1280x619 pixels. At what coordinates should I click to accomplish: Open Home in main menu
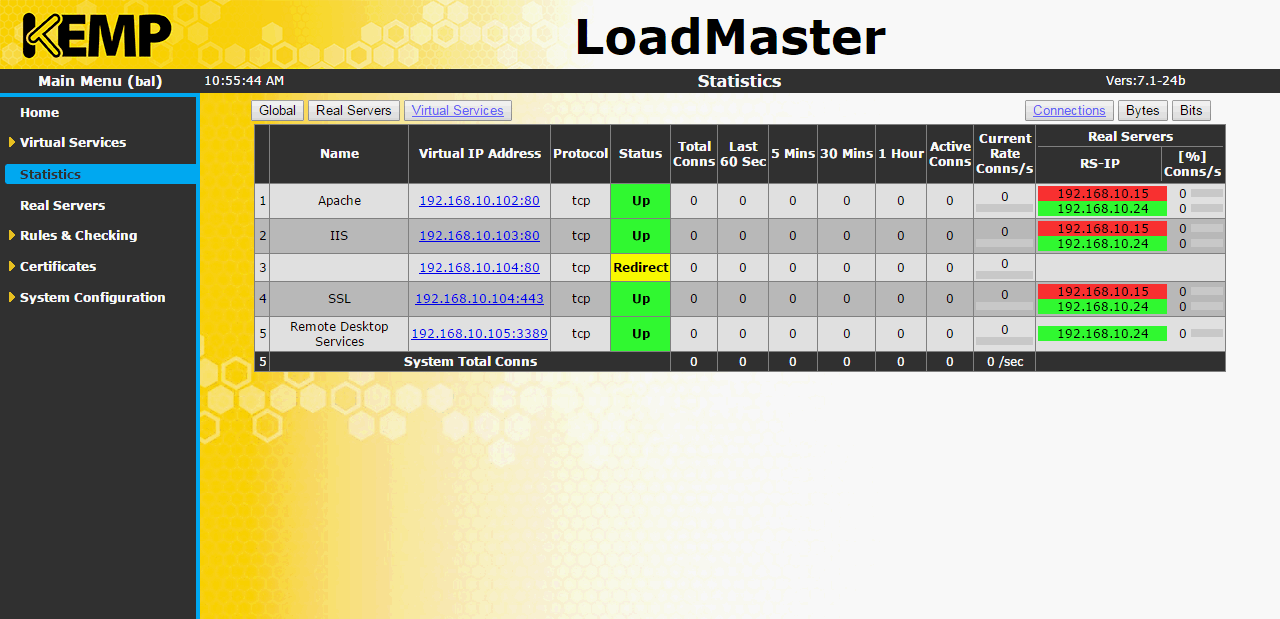39,112
